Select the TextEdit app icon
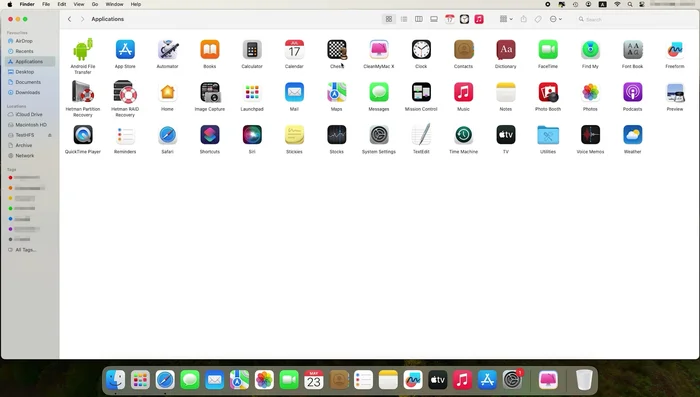 (x=421, y=135)
